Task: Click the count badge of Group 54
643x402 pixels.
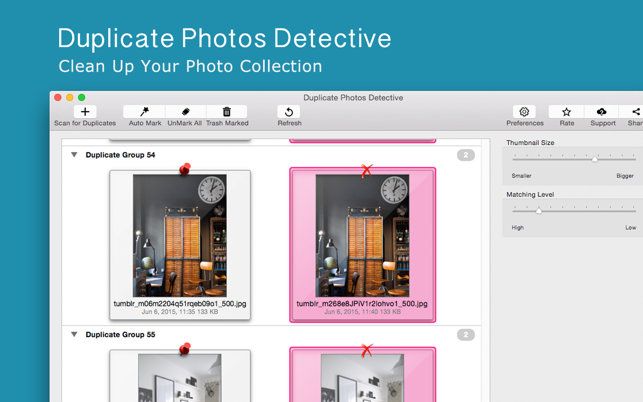Action: click(466, 155)
